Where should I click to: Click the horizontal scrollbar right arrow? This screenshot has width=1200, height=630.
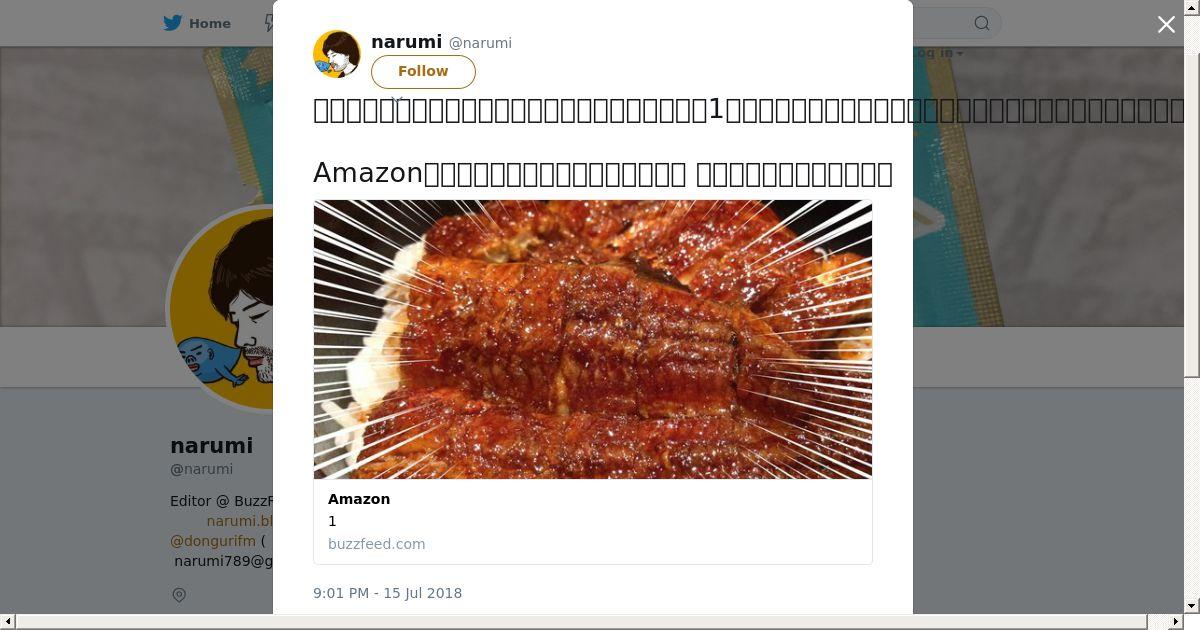click(1175, 622)
